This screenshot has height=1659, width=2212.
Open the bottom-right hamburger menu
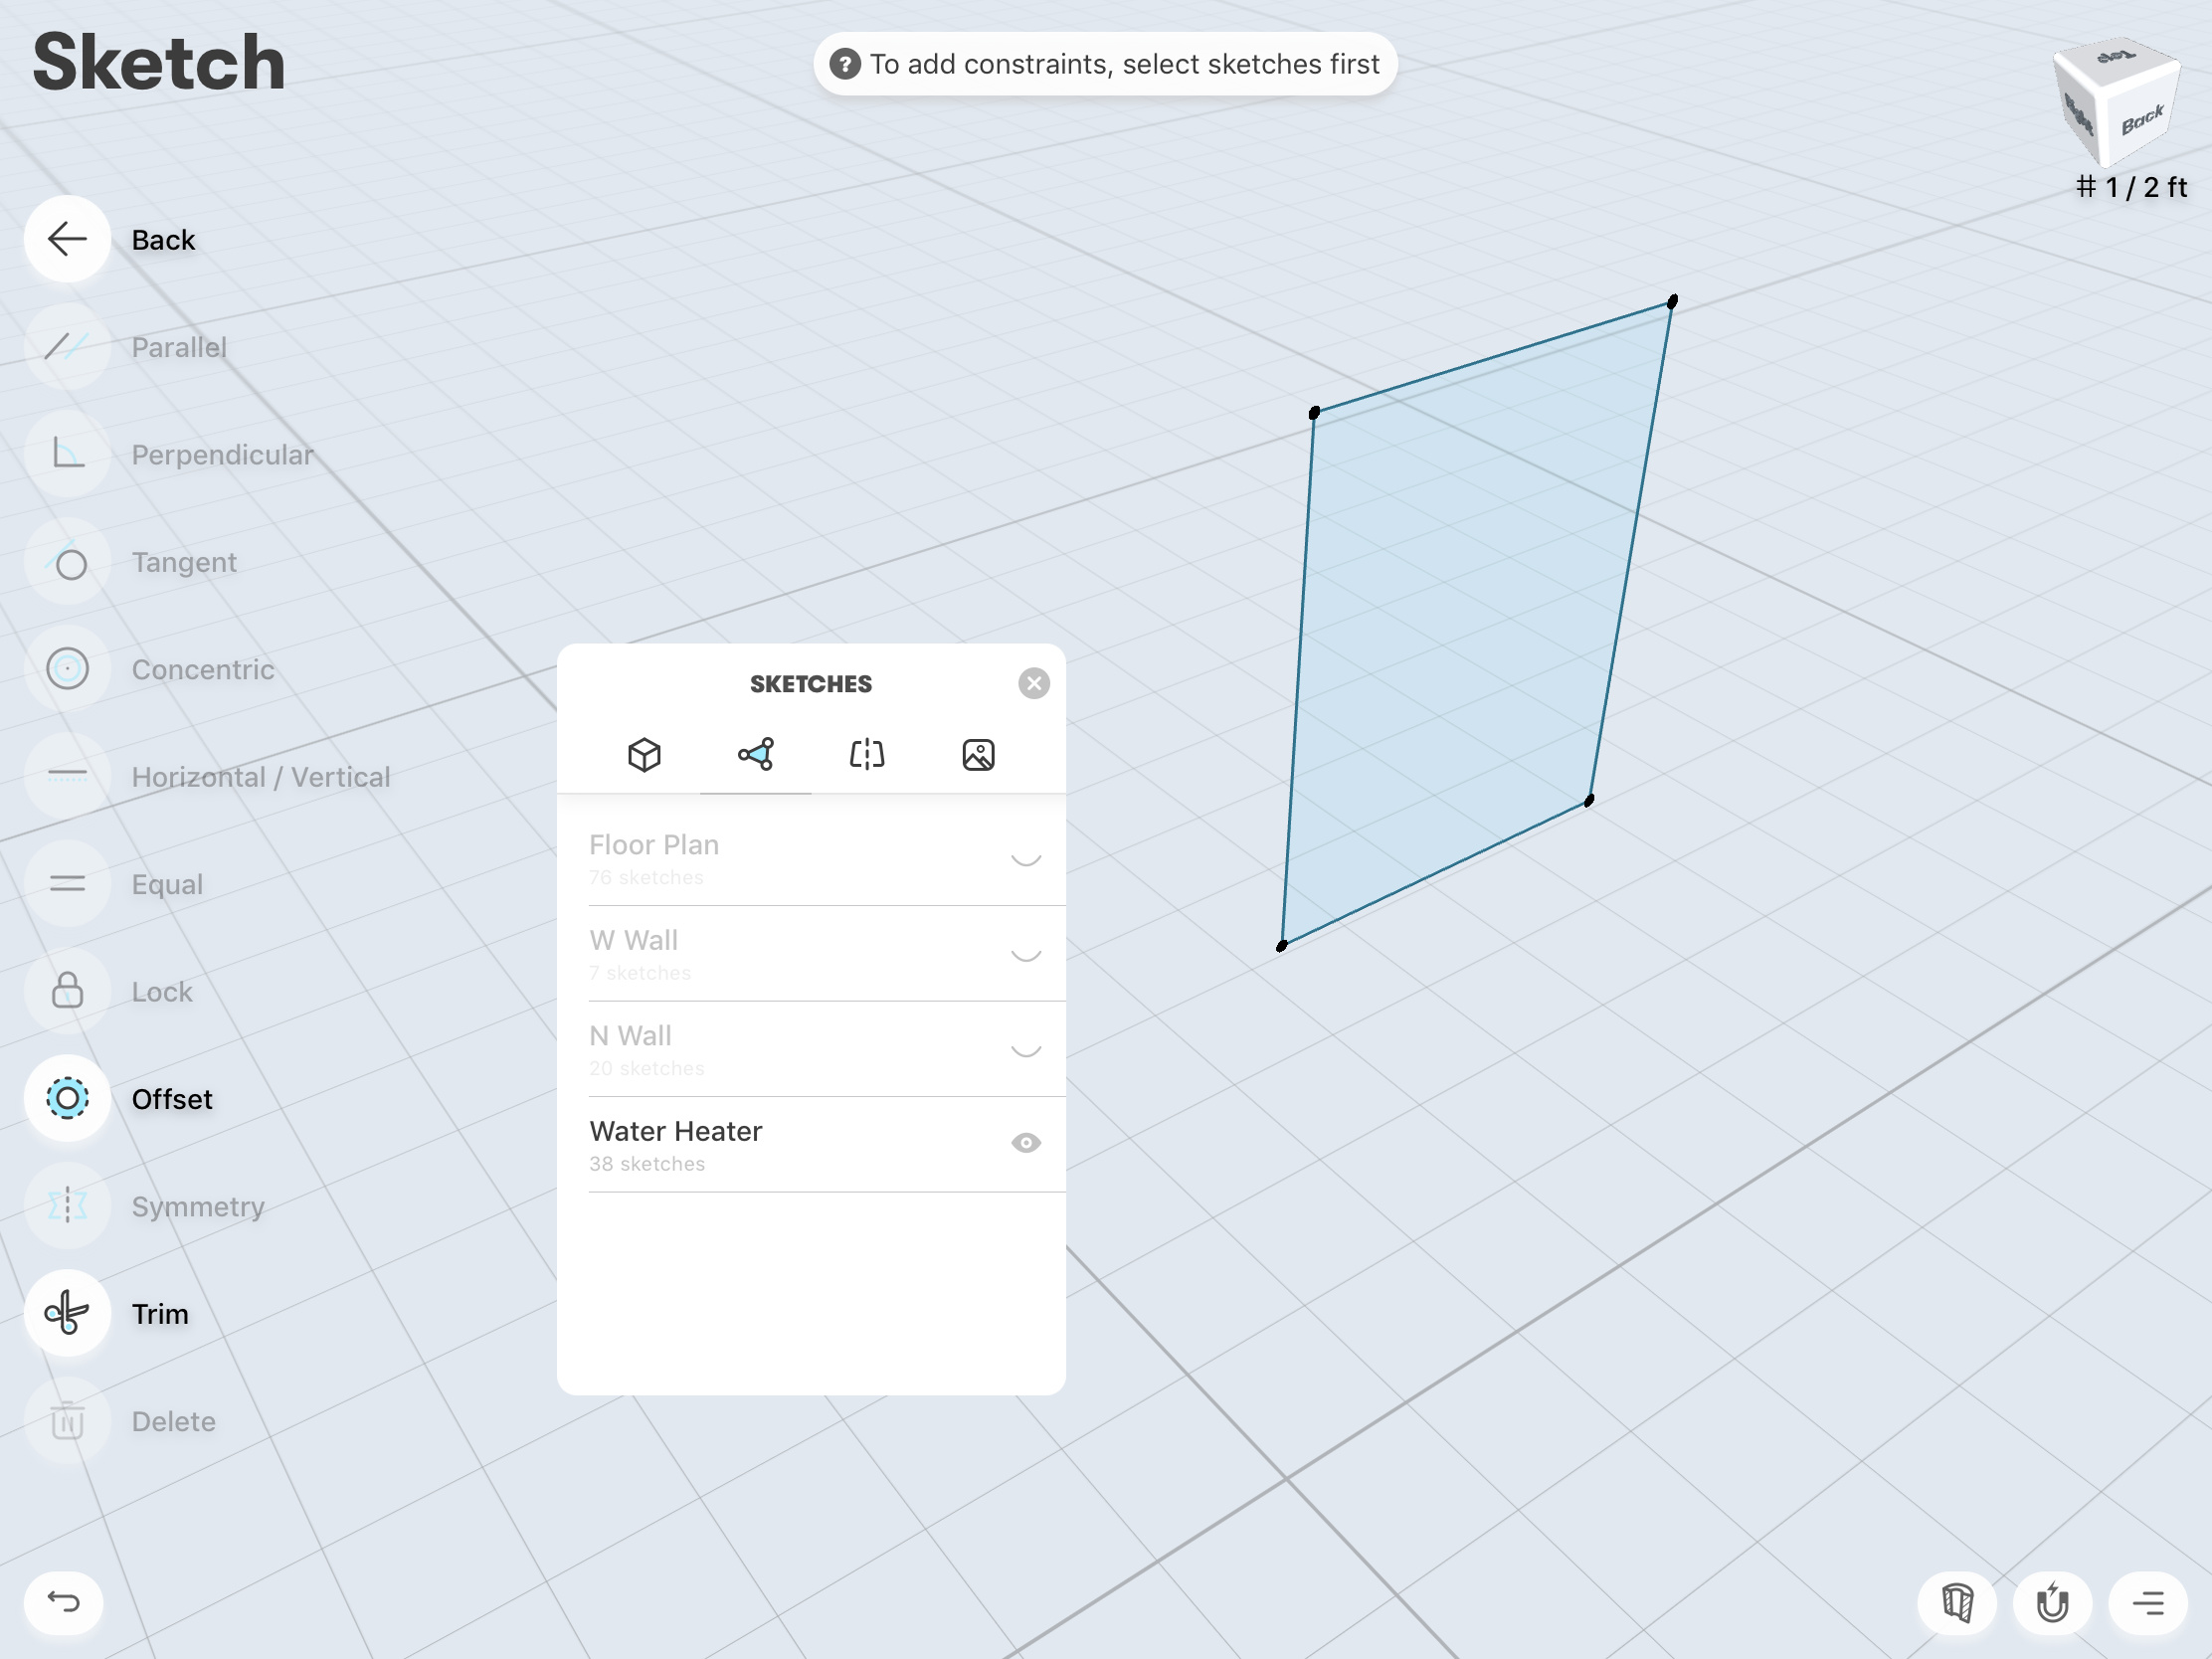click(2148, 1603)
